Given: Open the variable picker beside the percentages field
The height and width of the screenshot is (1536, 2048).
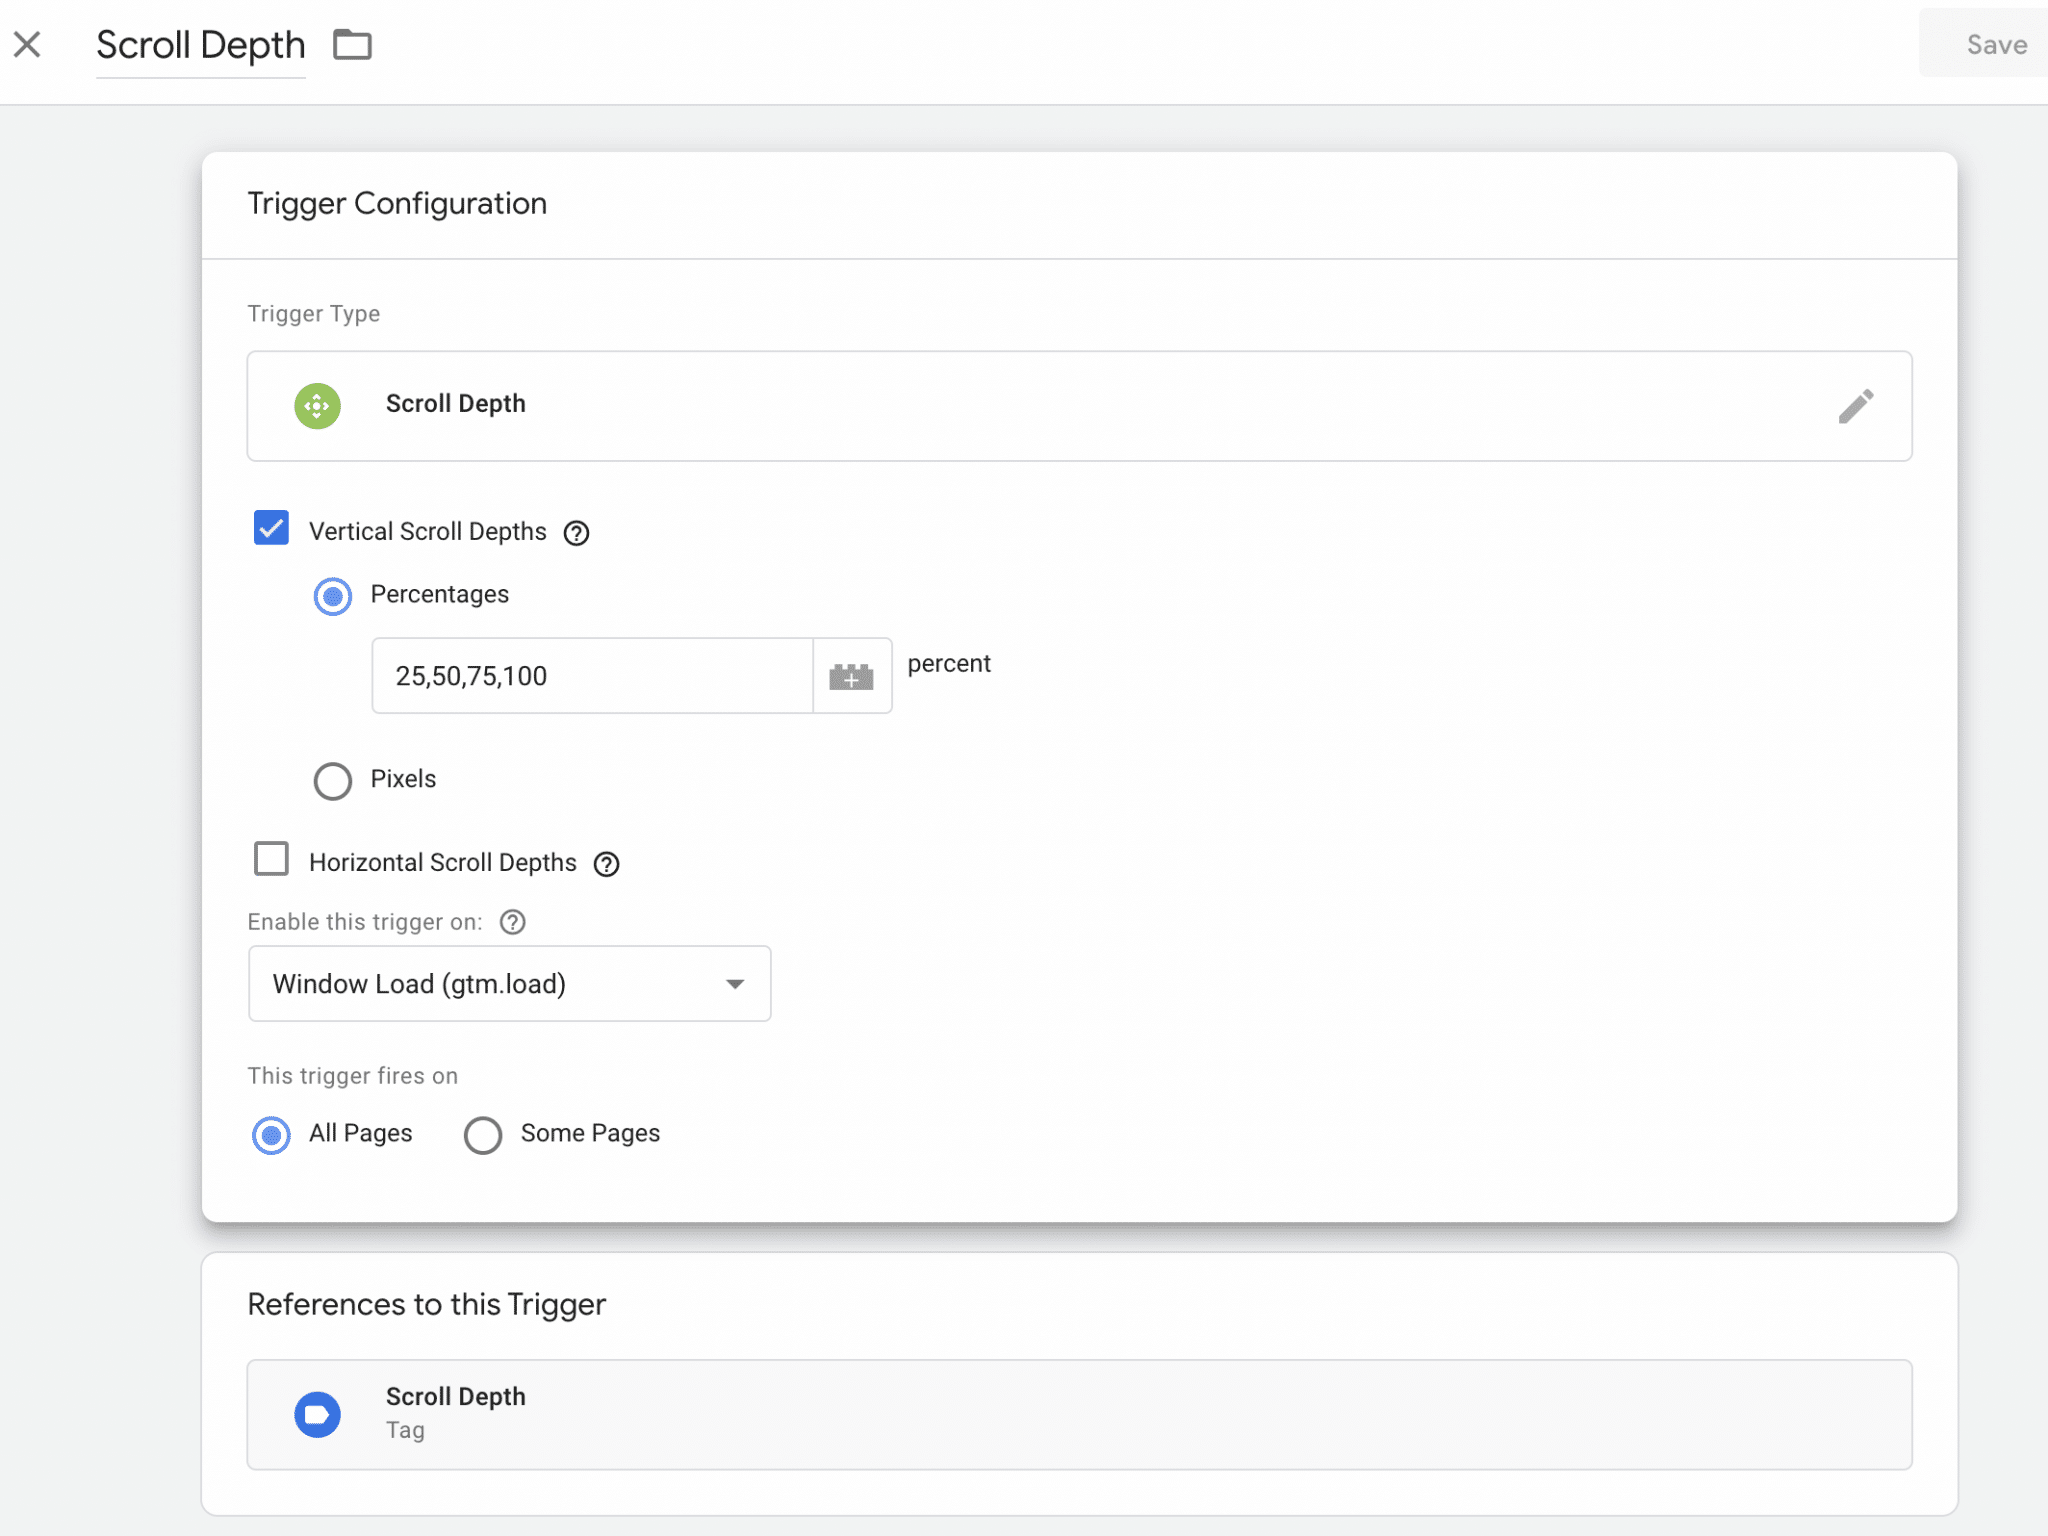Looking at the screenshot, I should click(x=851, y=675).
